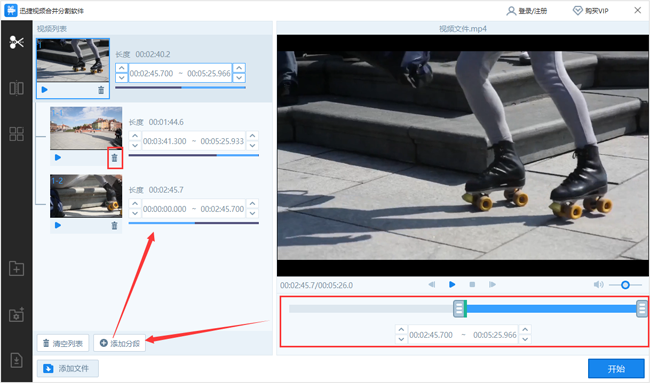Click the blue 开始 start button

pos(616,369)
